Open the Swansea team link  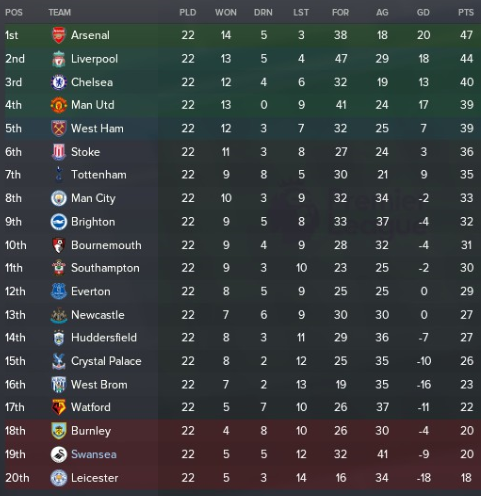pos(94,454)
